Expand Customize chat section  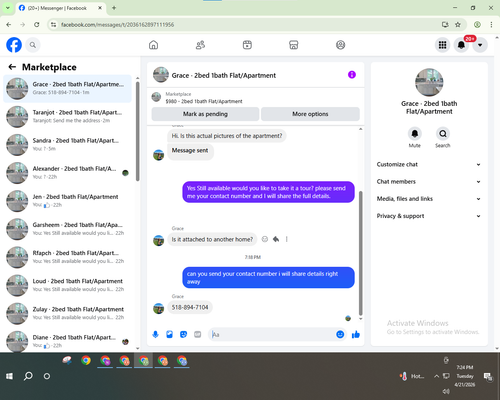click(429, 164)
